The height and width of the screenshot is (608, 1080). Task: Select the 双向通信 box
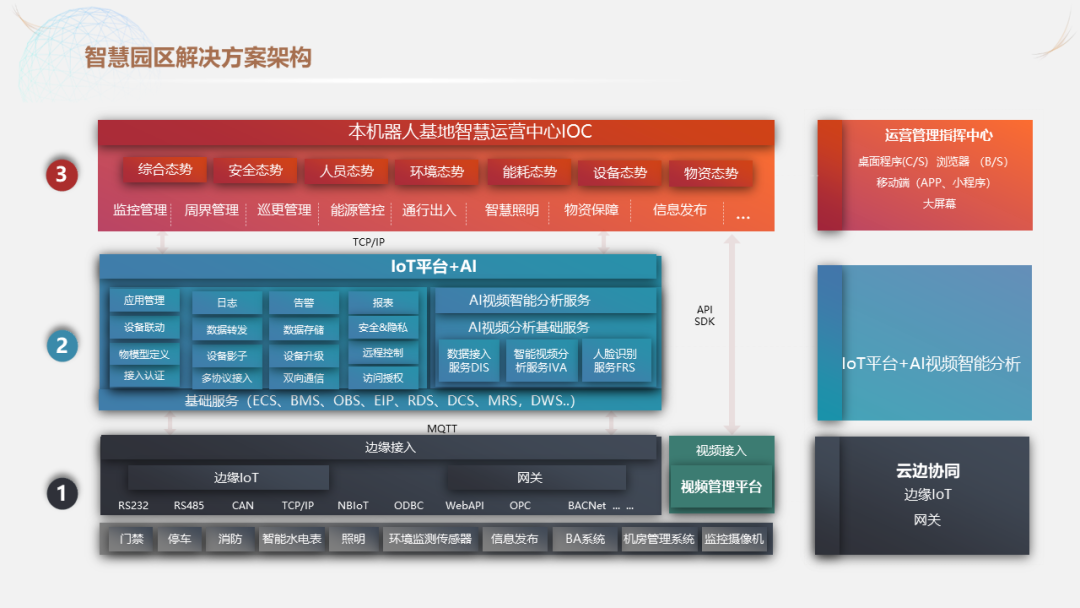(304, 378)
